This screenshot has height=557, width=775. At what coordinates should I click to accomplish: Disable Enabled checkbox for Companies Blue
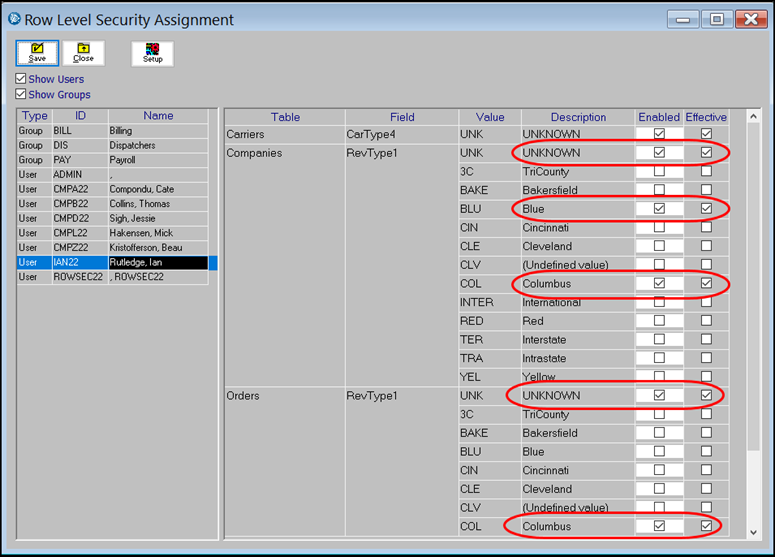[658, 209]
